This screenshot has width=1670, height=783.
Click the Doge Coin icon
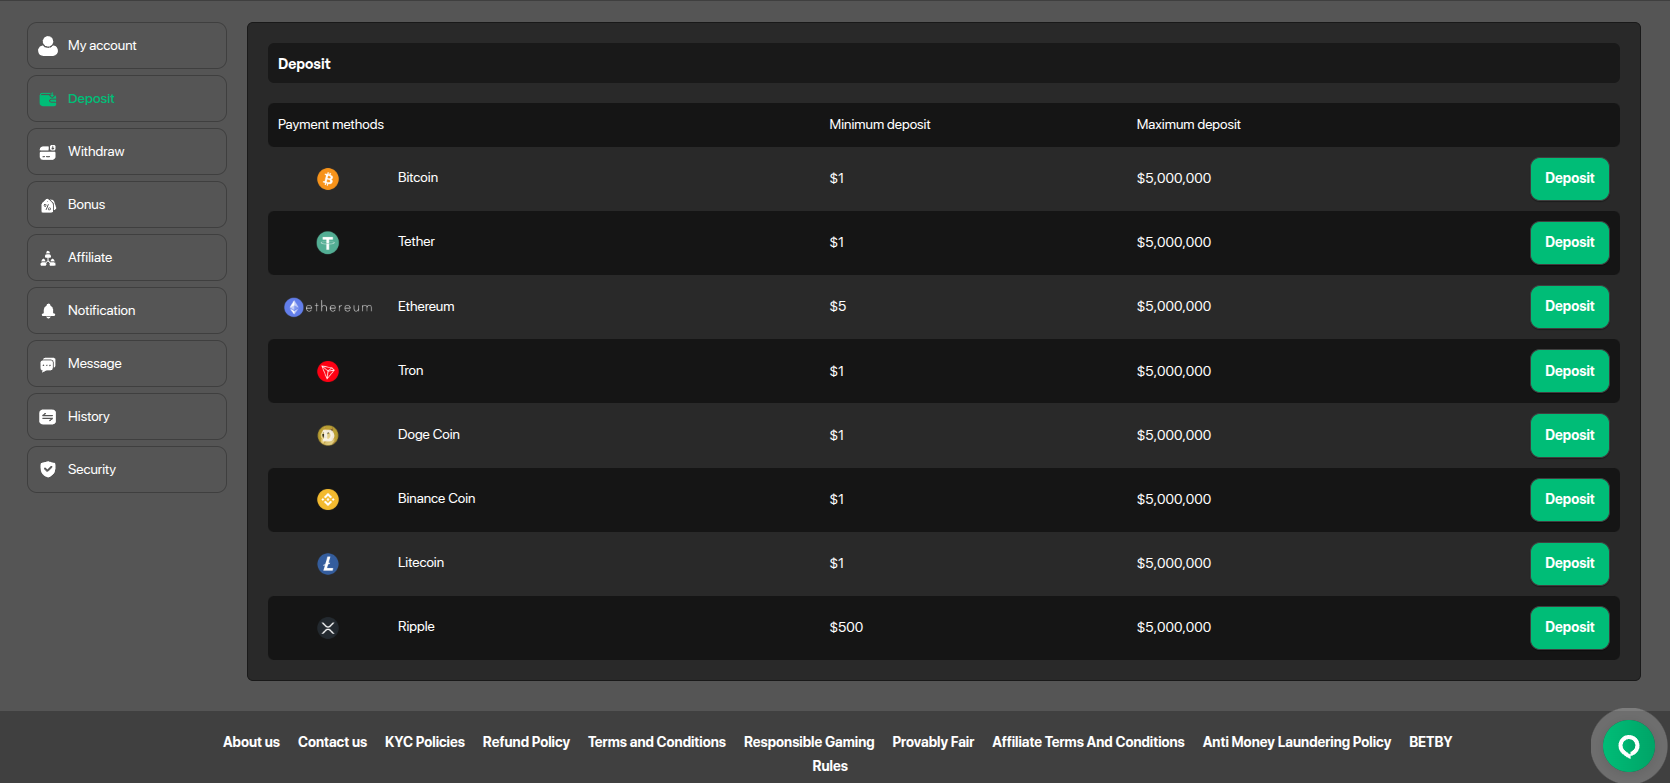[328, 436]
